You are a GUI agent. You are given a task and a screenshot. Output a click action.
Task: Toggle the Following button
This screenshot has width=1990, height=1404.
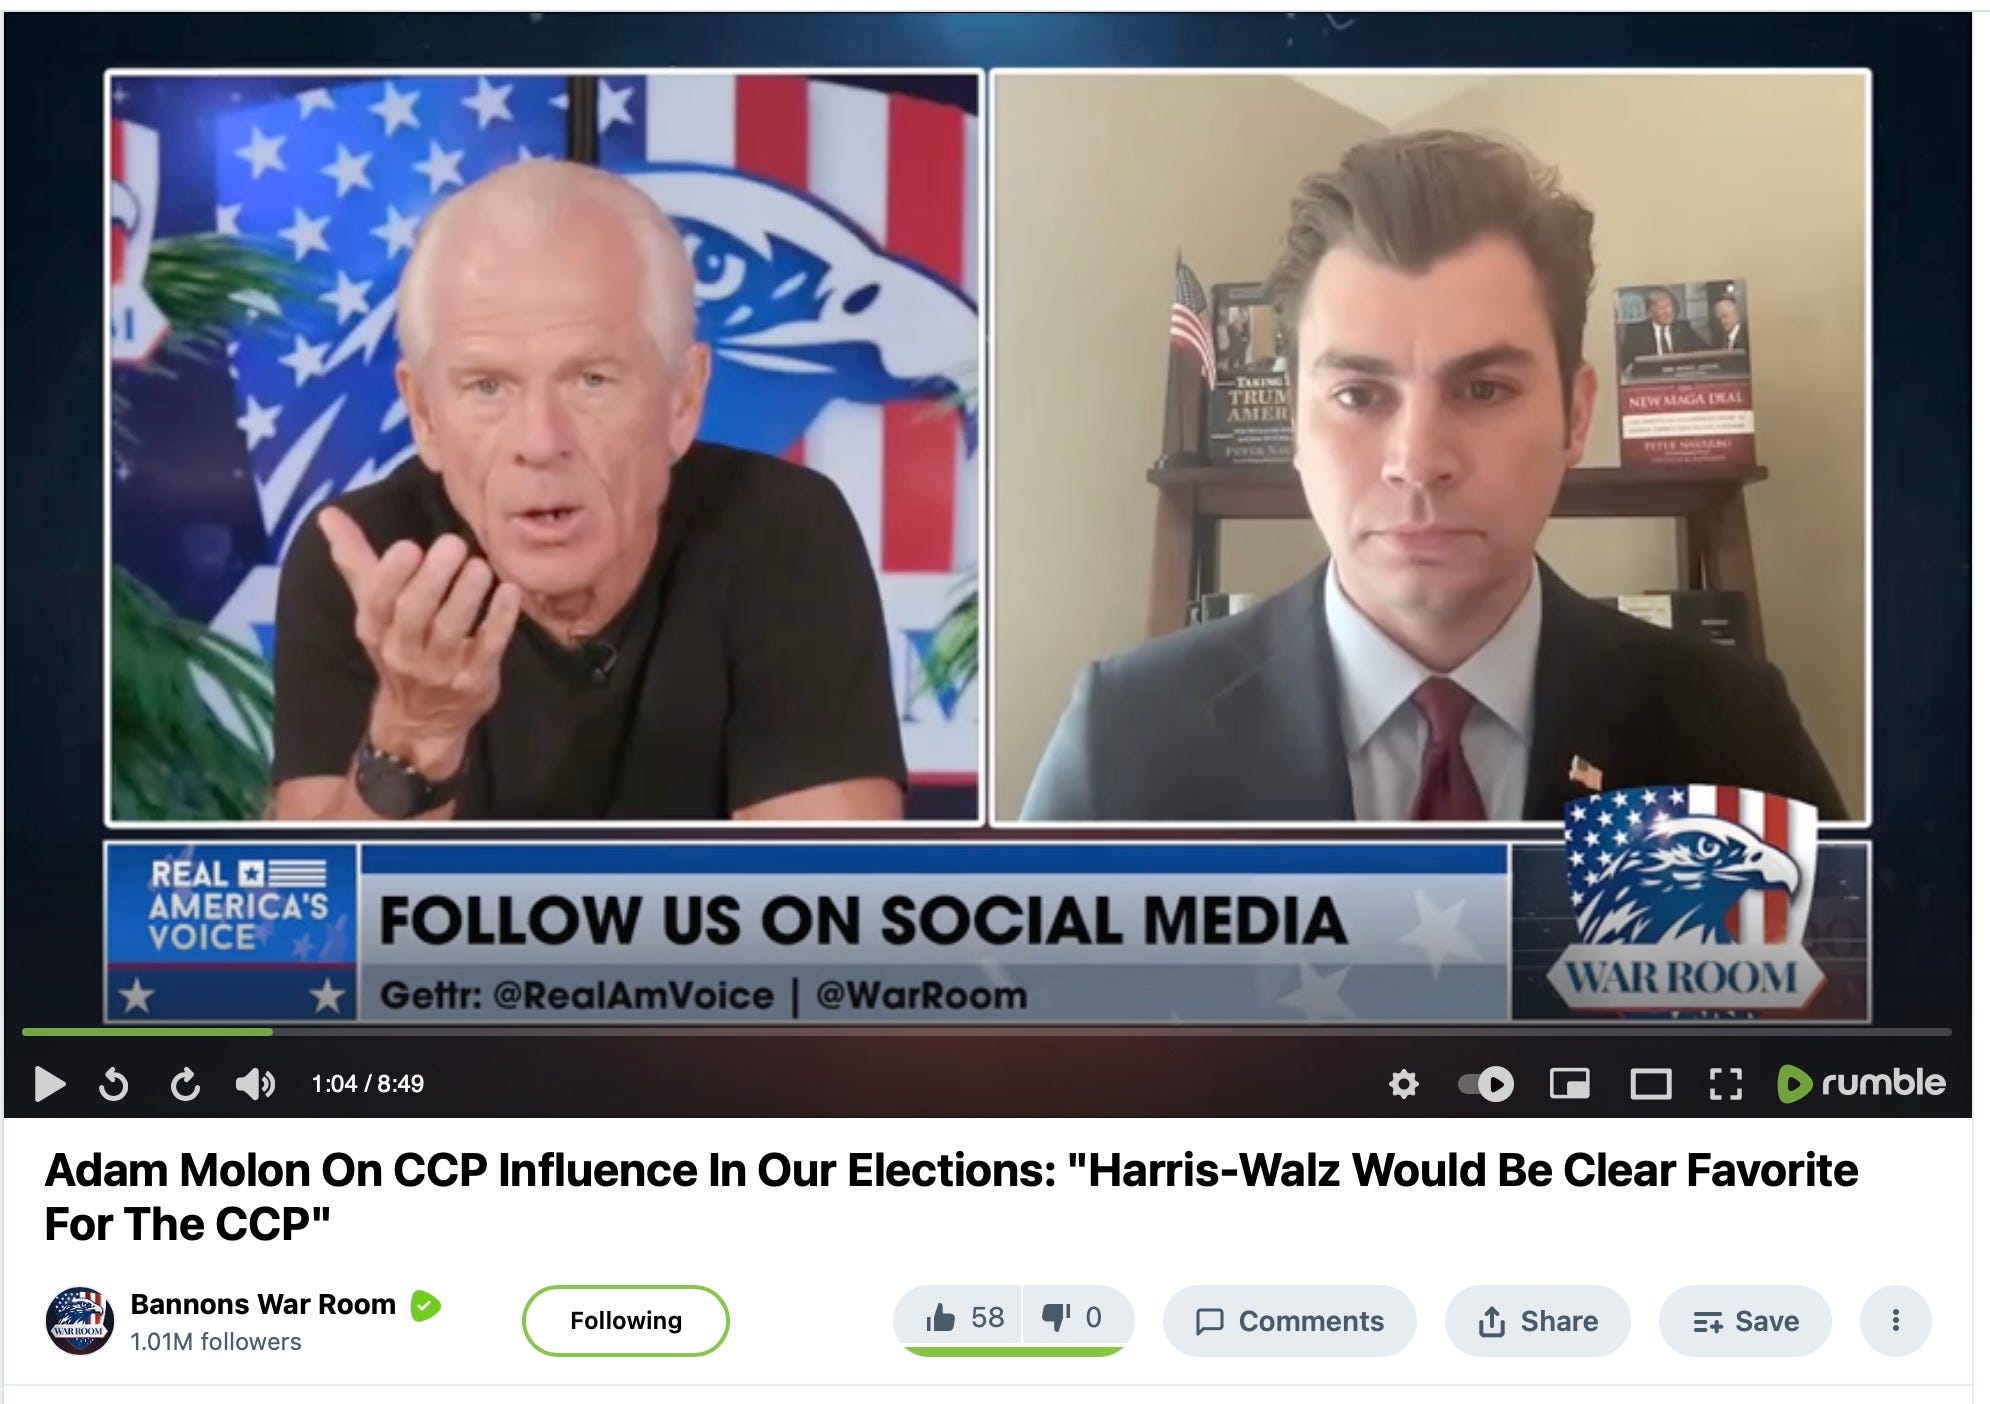[x=626, y=1321]
